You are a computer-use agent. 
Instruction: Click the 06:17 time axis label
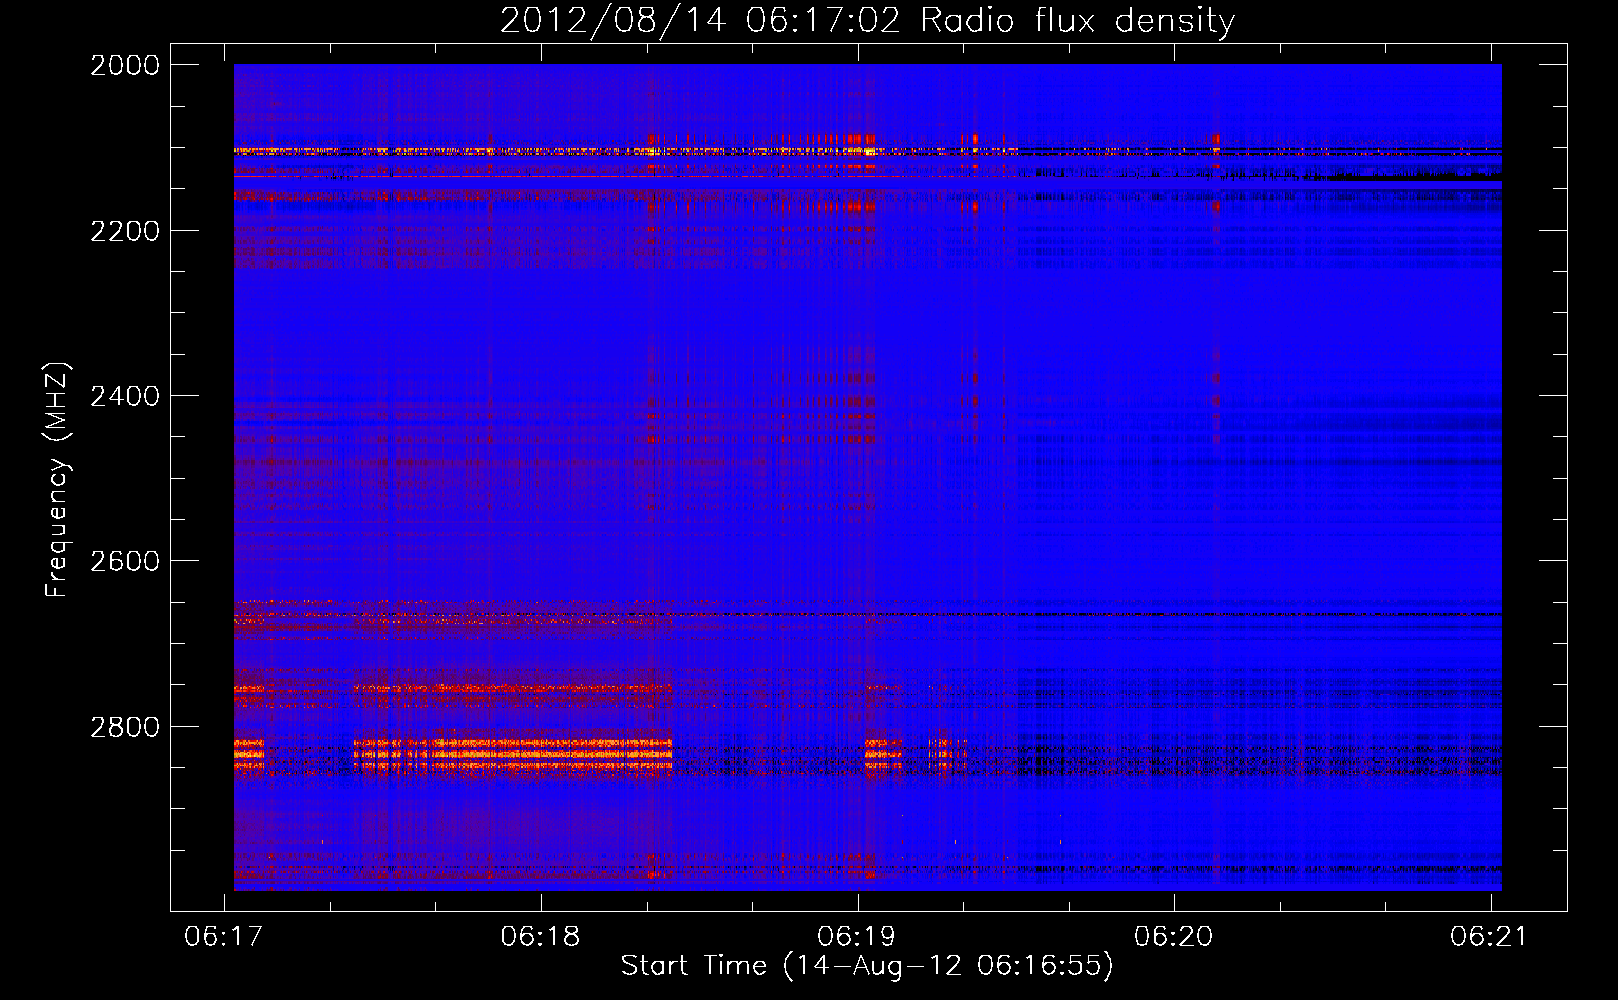pos(225,936)
